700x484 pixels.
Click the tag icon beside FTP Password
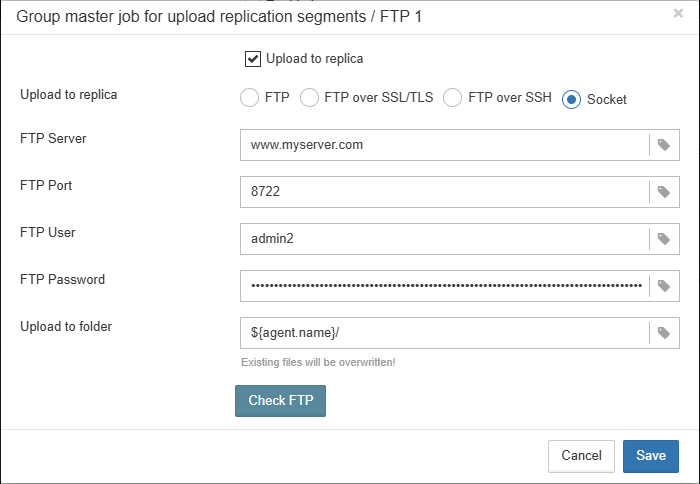664,286
